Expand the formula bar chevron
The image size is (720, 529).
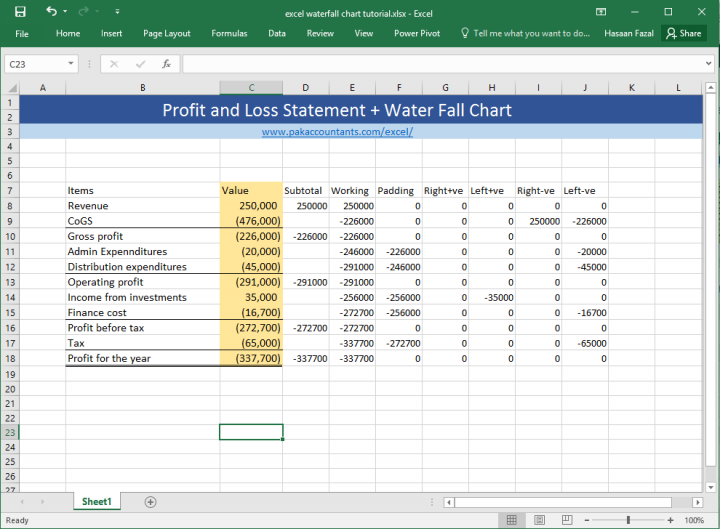(x=709, y=64)
